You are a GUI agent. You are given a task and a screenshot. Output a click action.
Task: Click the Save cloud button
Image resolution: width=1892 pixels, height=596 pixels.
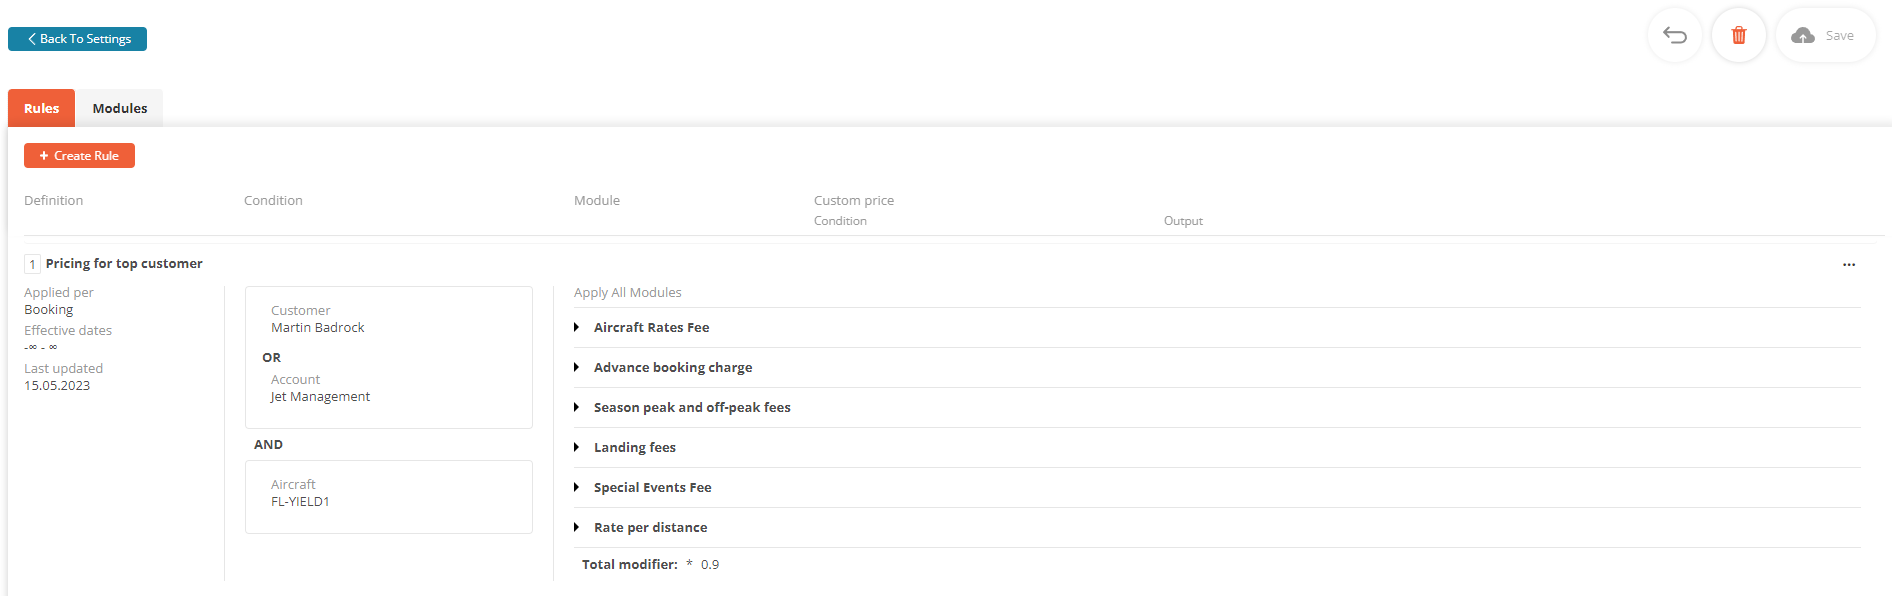[1825, 36]
